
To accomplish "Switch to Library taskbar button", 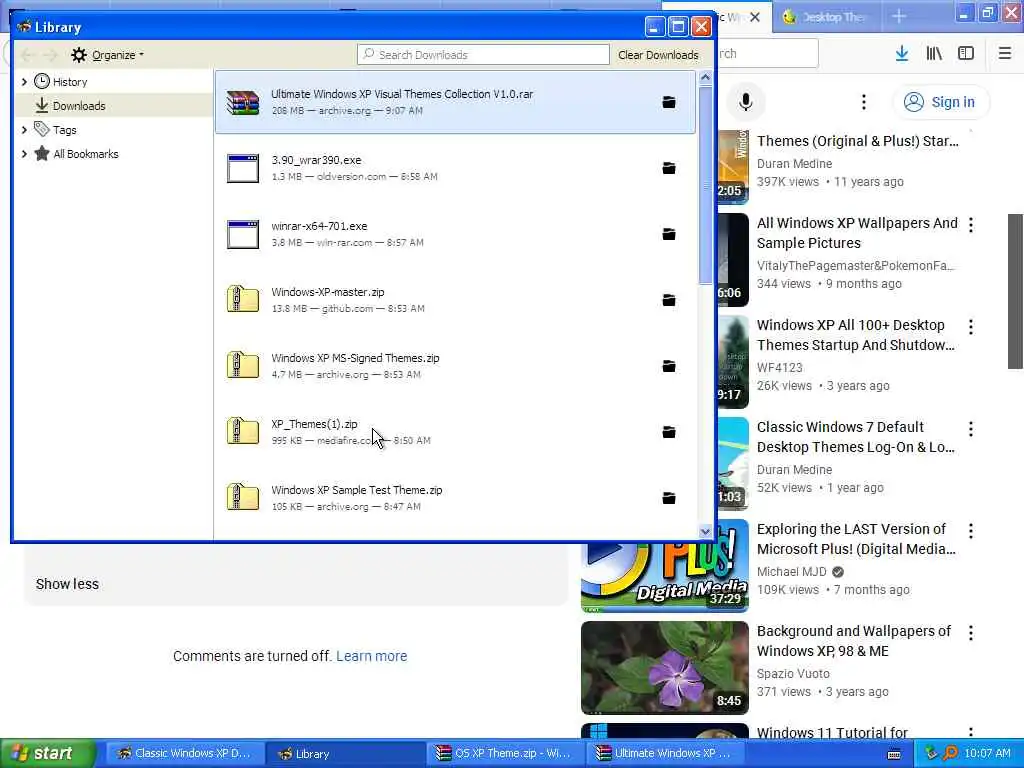I will tap(344, 754).
